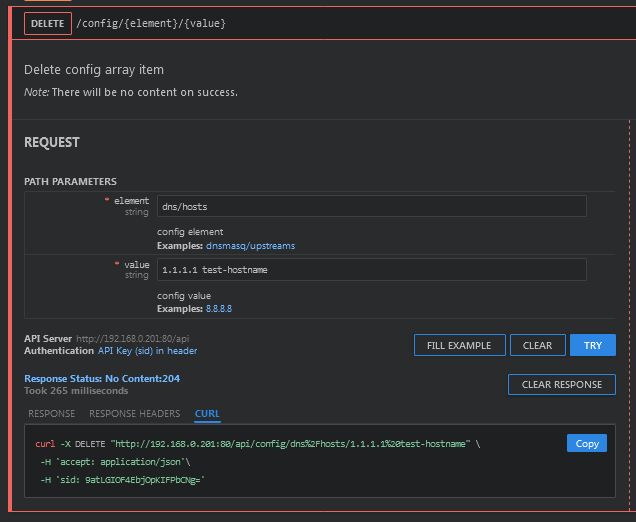Switch to the RESPONSE tab

point(51,413)
